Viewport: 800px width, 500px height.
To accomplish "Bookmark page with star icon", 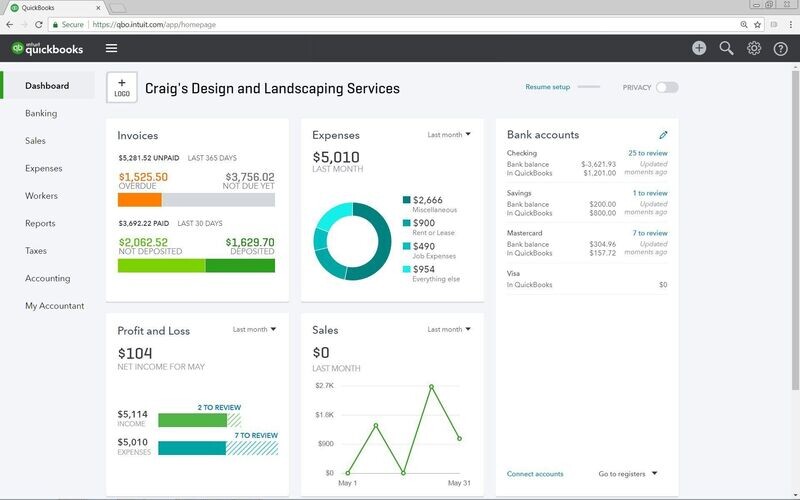I will pyautogui.click(x=758, y=24).
